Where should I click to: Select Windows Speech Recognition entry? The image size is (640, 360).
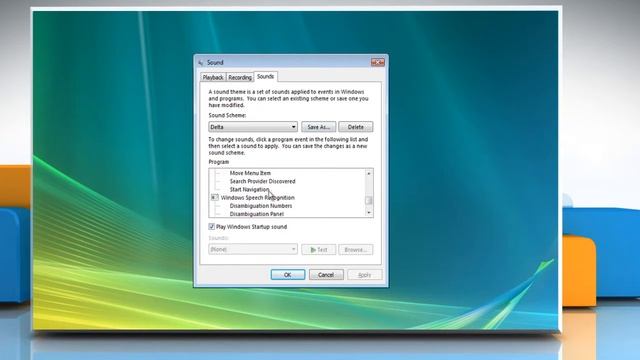tap(258, 198)
